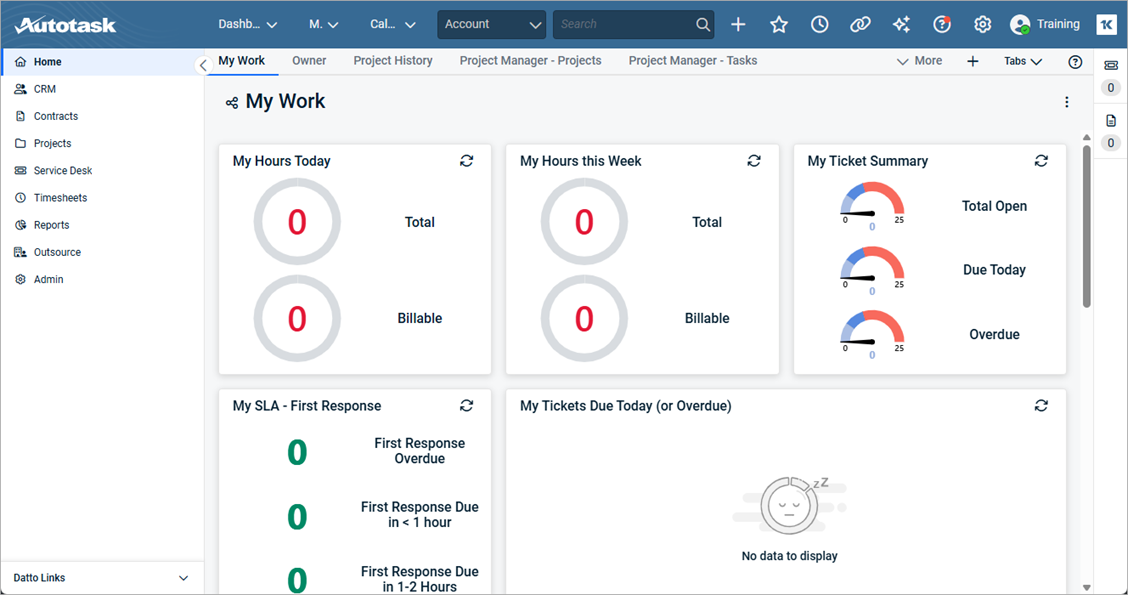The image size is (1128, 595).
Task: Refresh the My Ticket Summary widget
Action: point(1041,160)
